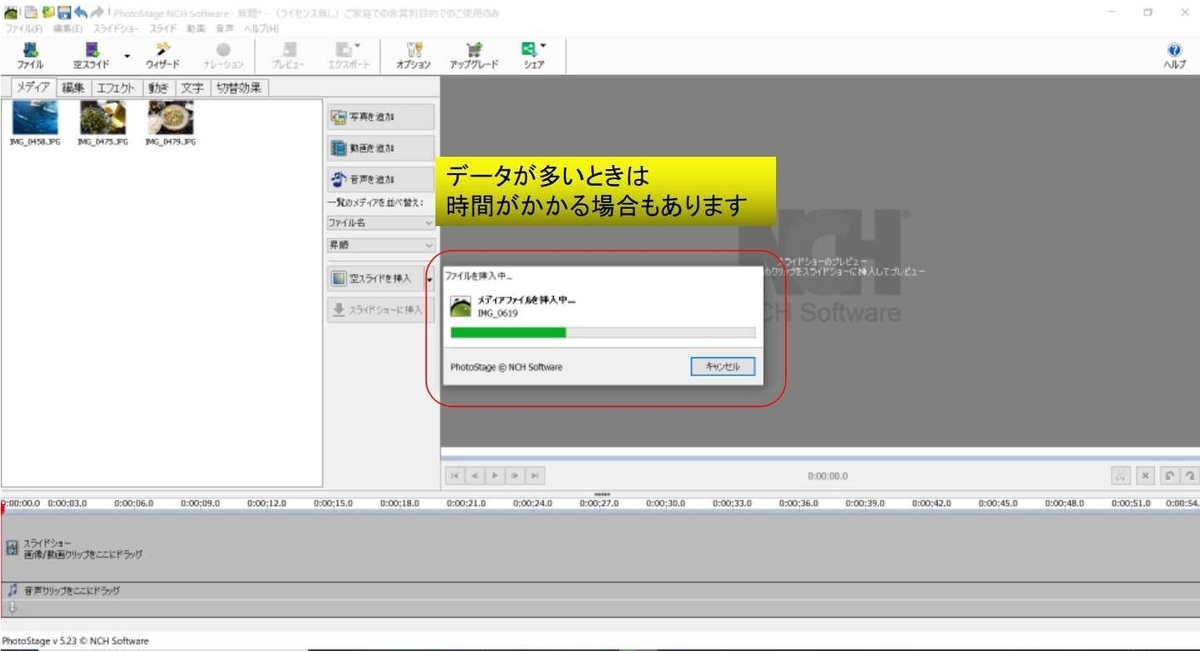This screenshot has width=1200, height=651.
Task: Open the スライドショー menu
Action: coord(117,29)
